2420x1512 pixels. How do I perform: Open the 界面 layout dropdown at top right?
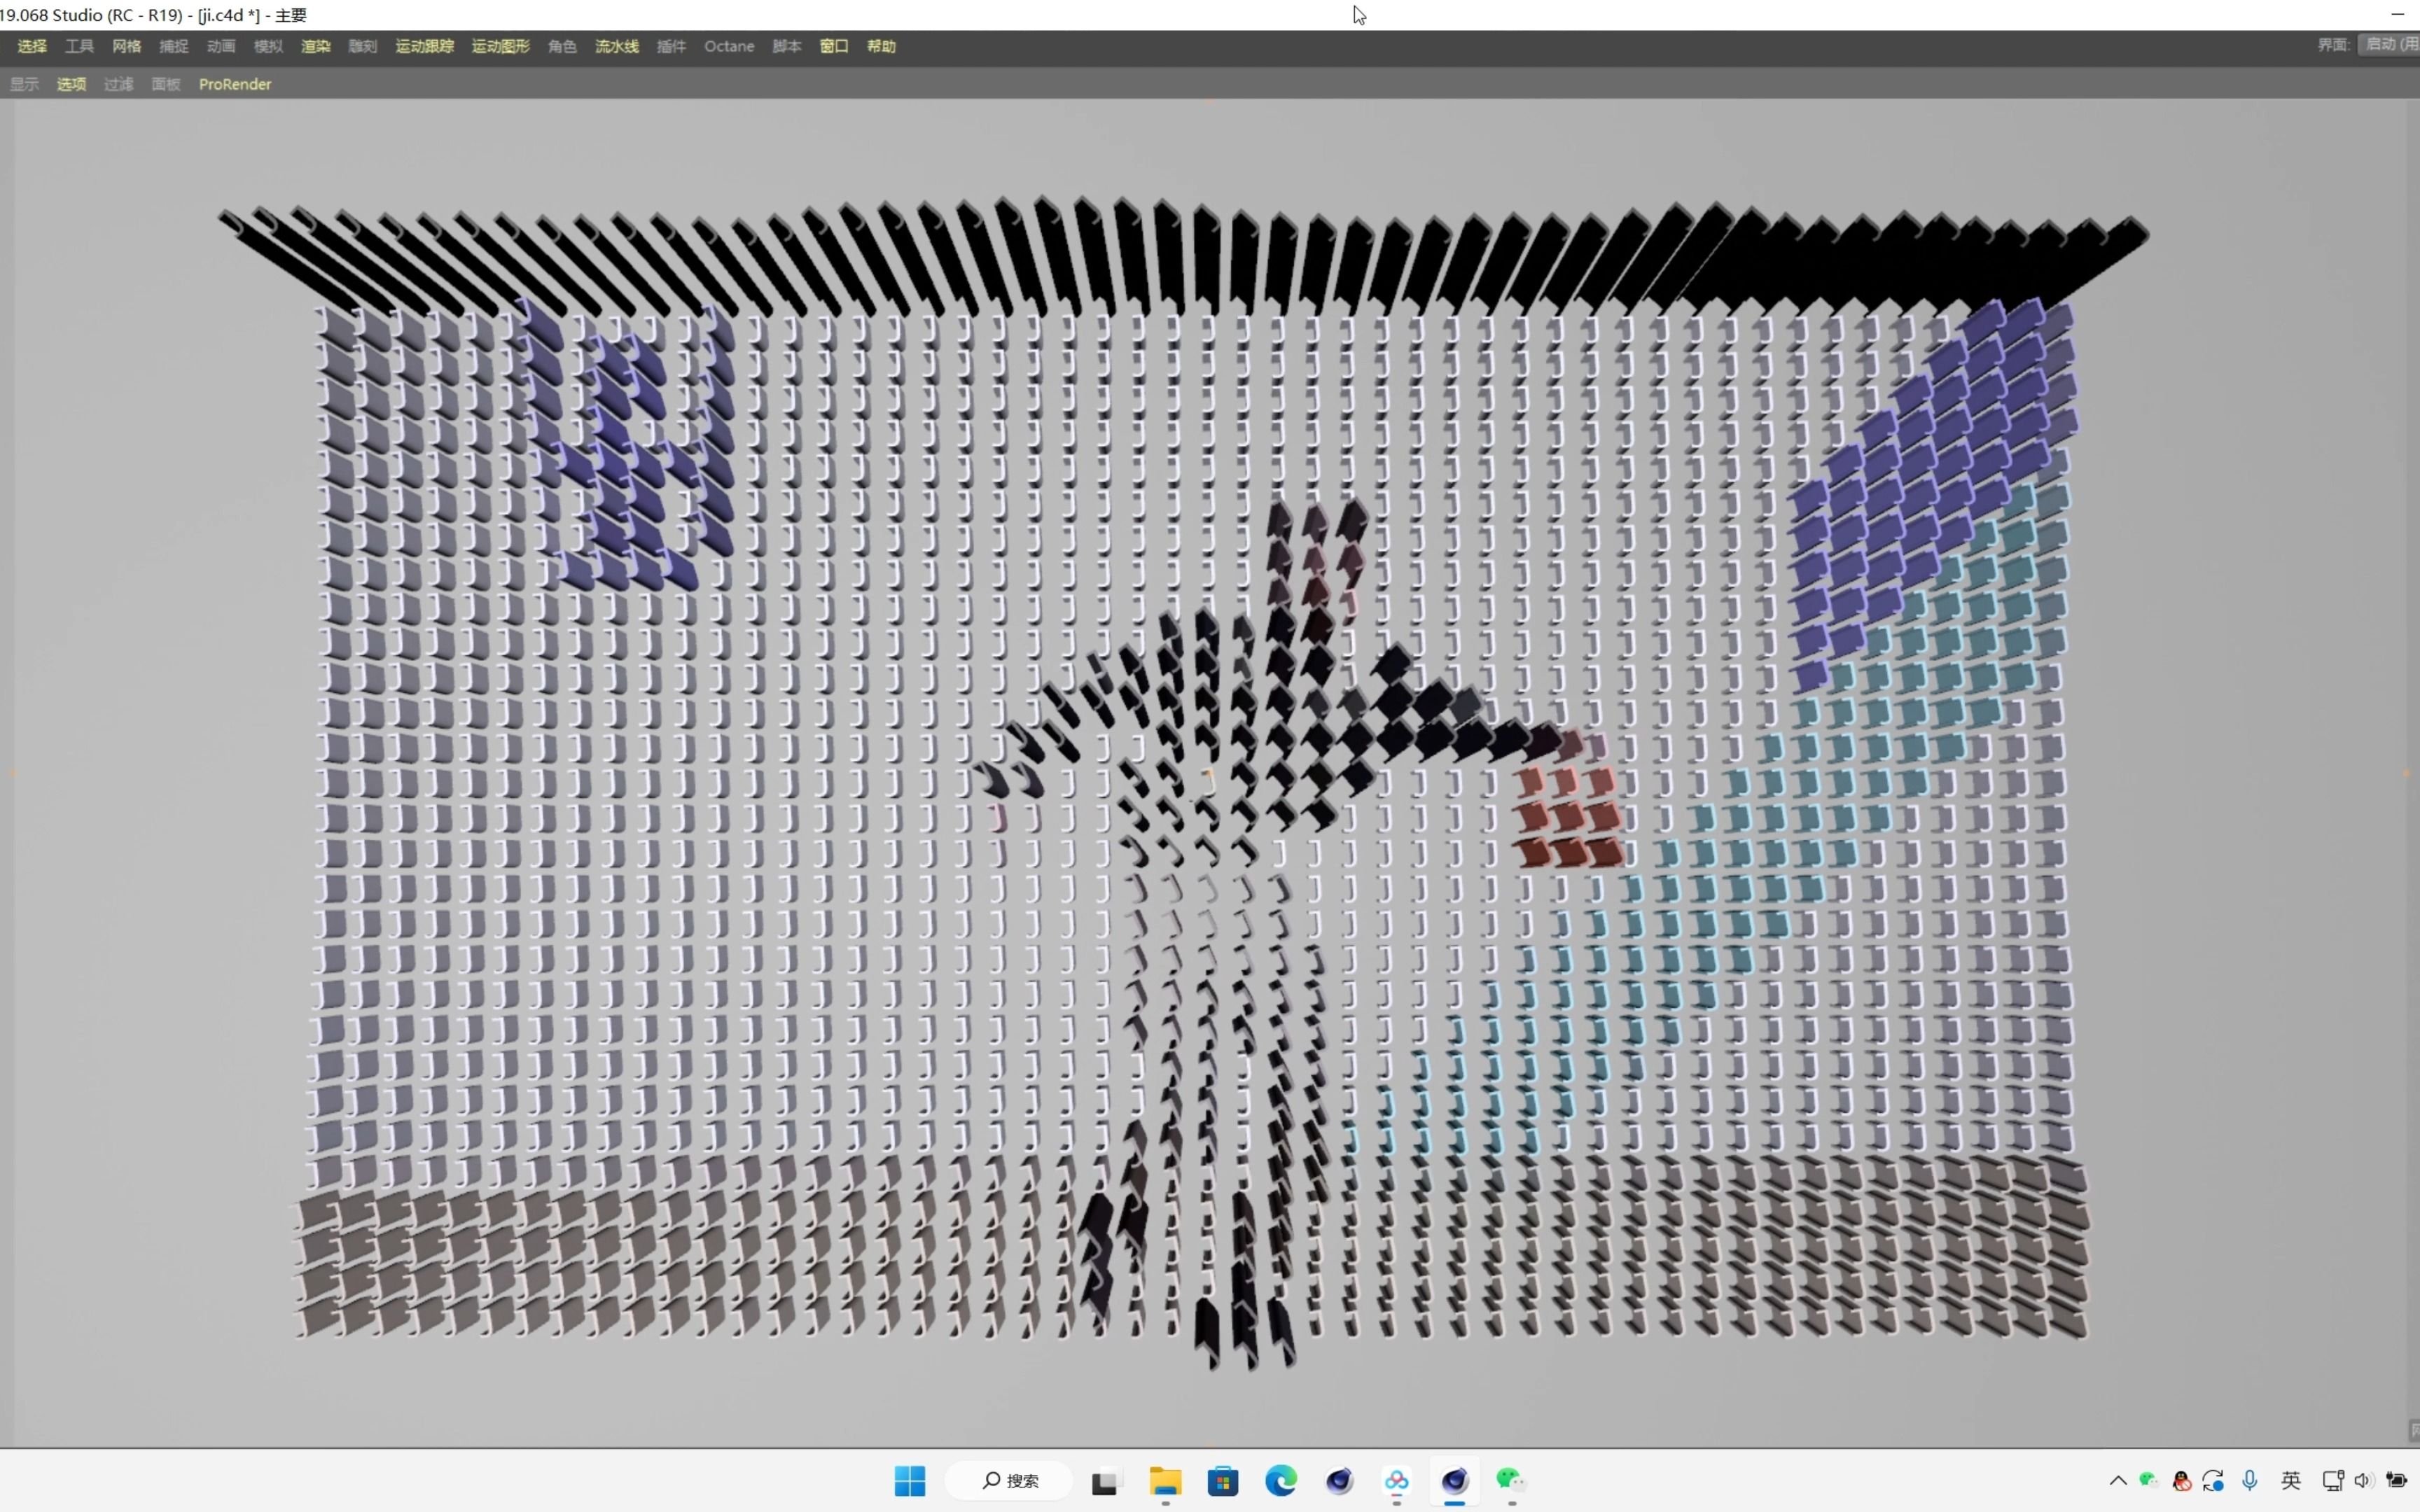coord(2390,45)
